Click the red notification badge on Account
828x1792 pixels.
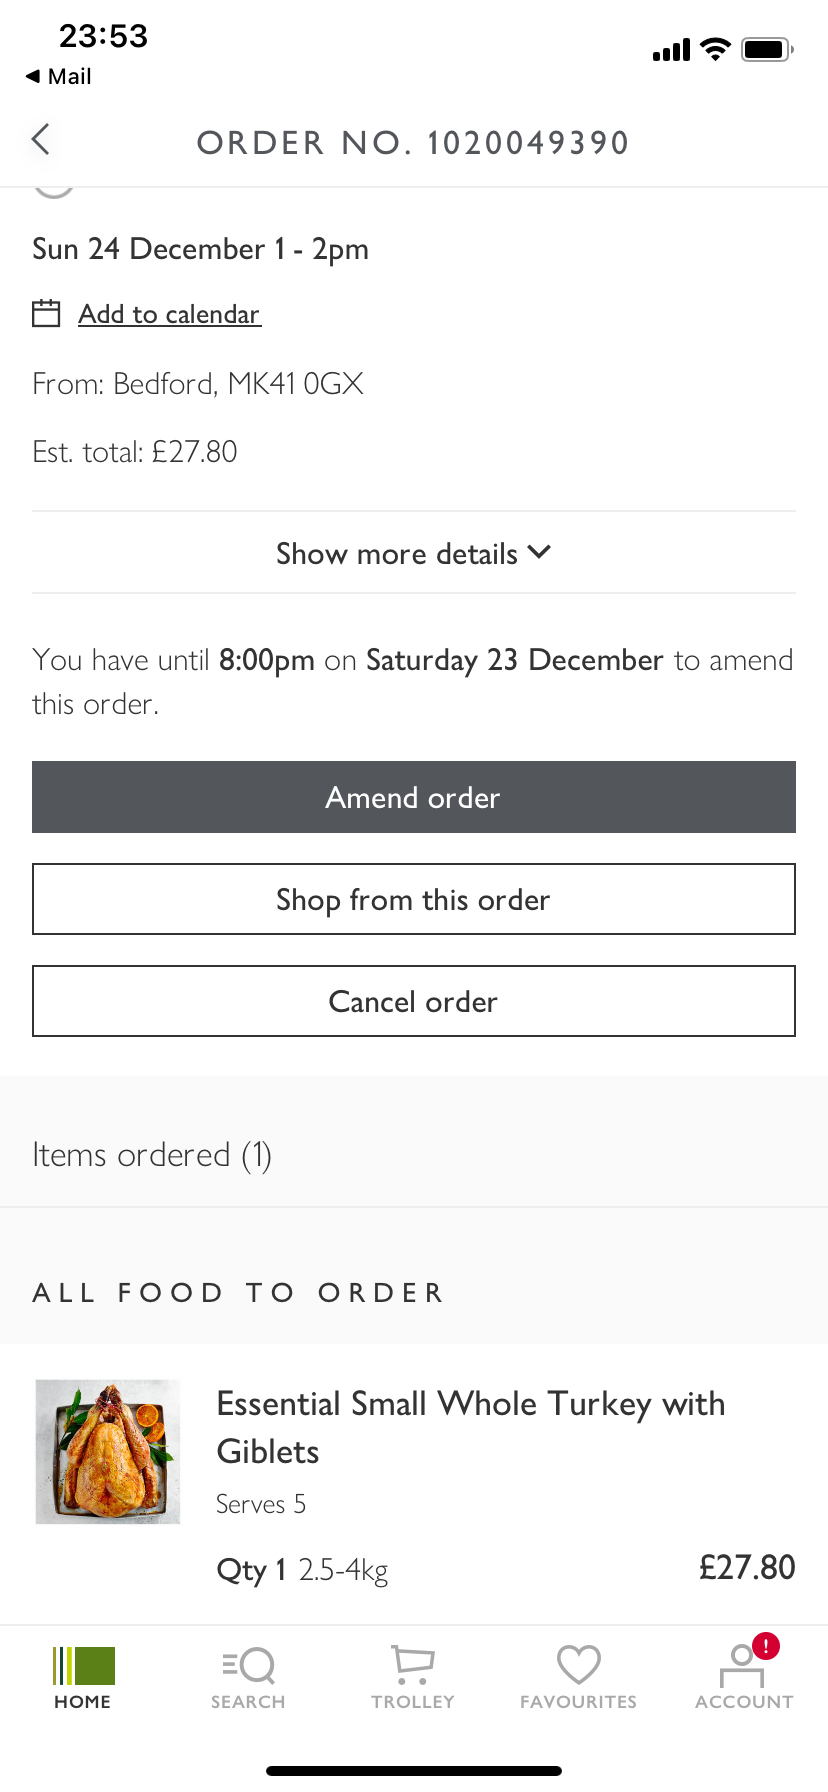(766, 1646)
